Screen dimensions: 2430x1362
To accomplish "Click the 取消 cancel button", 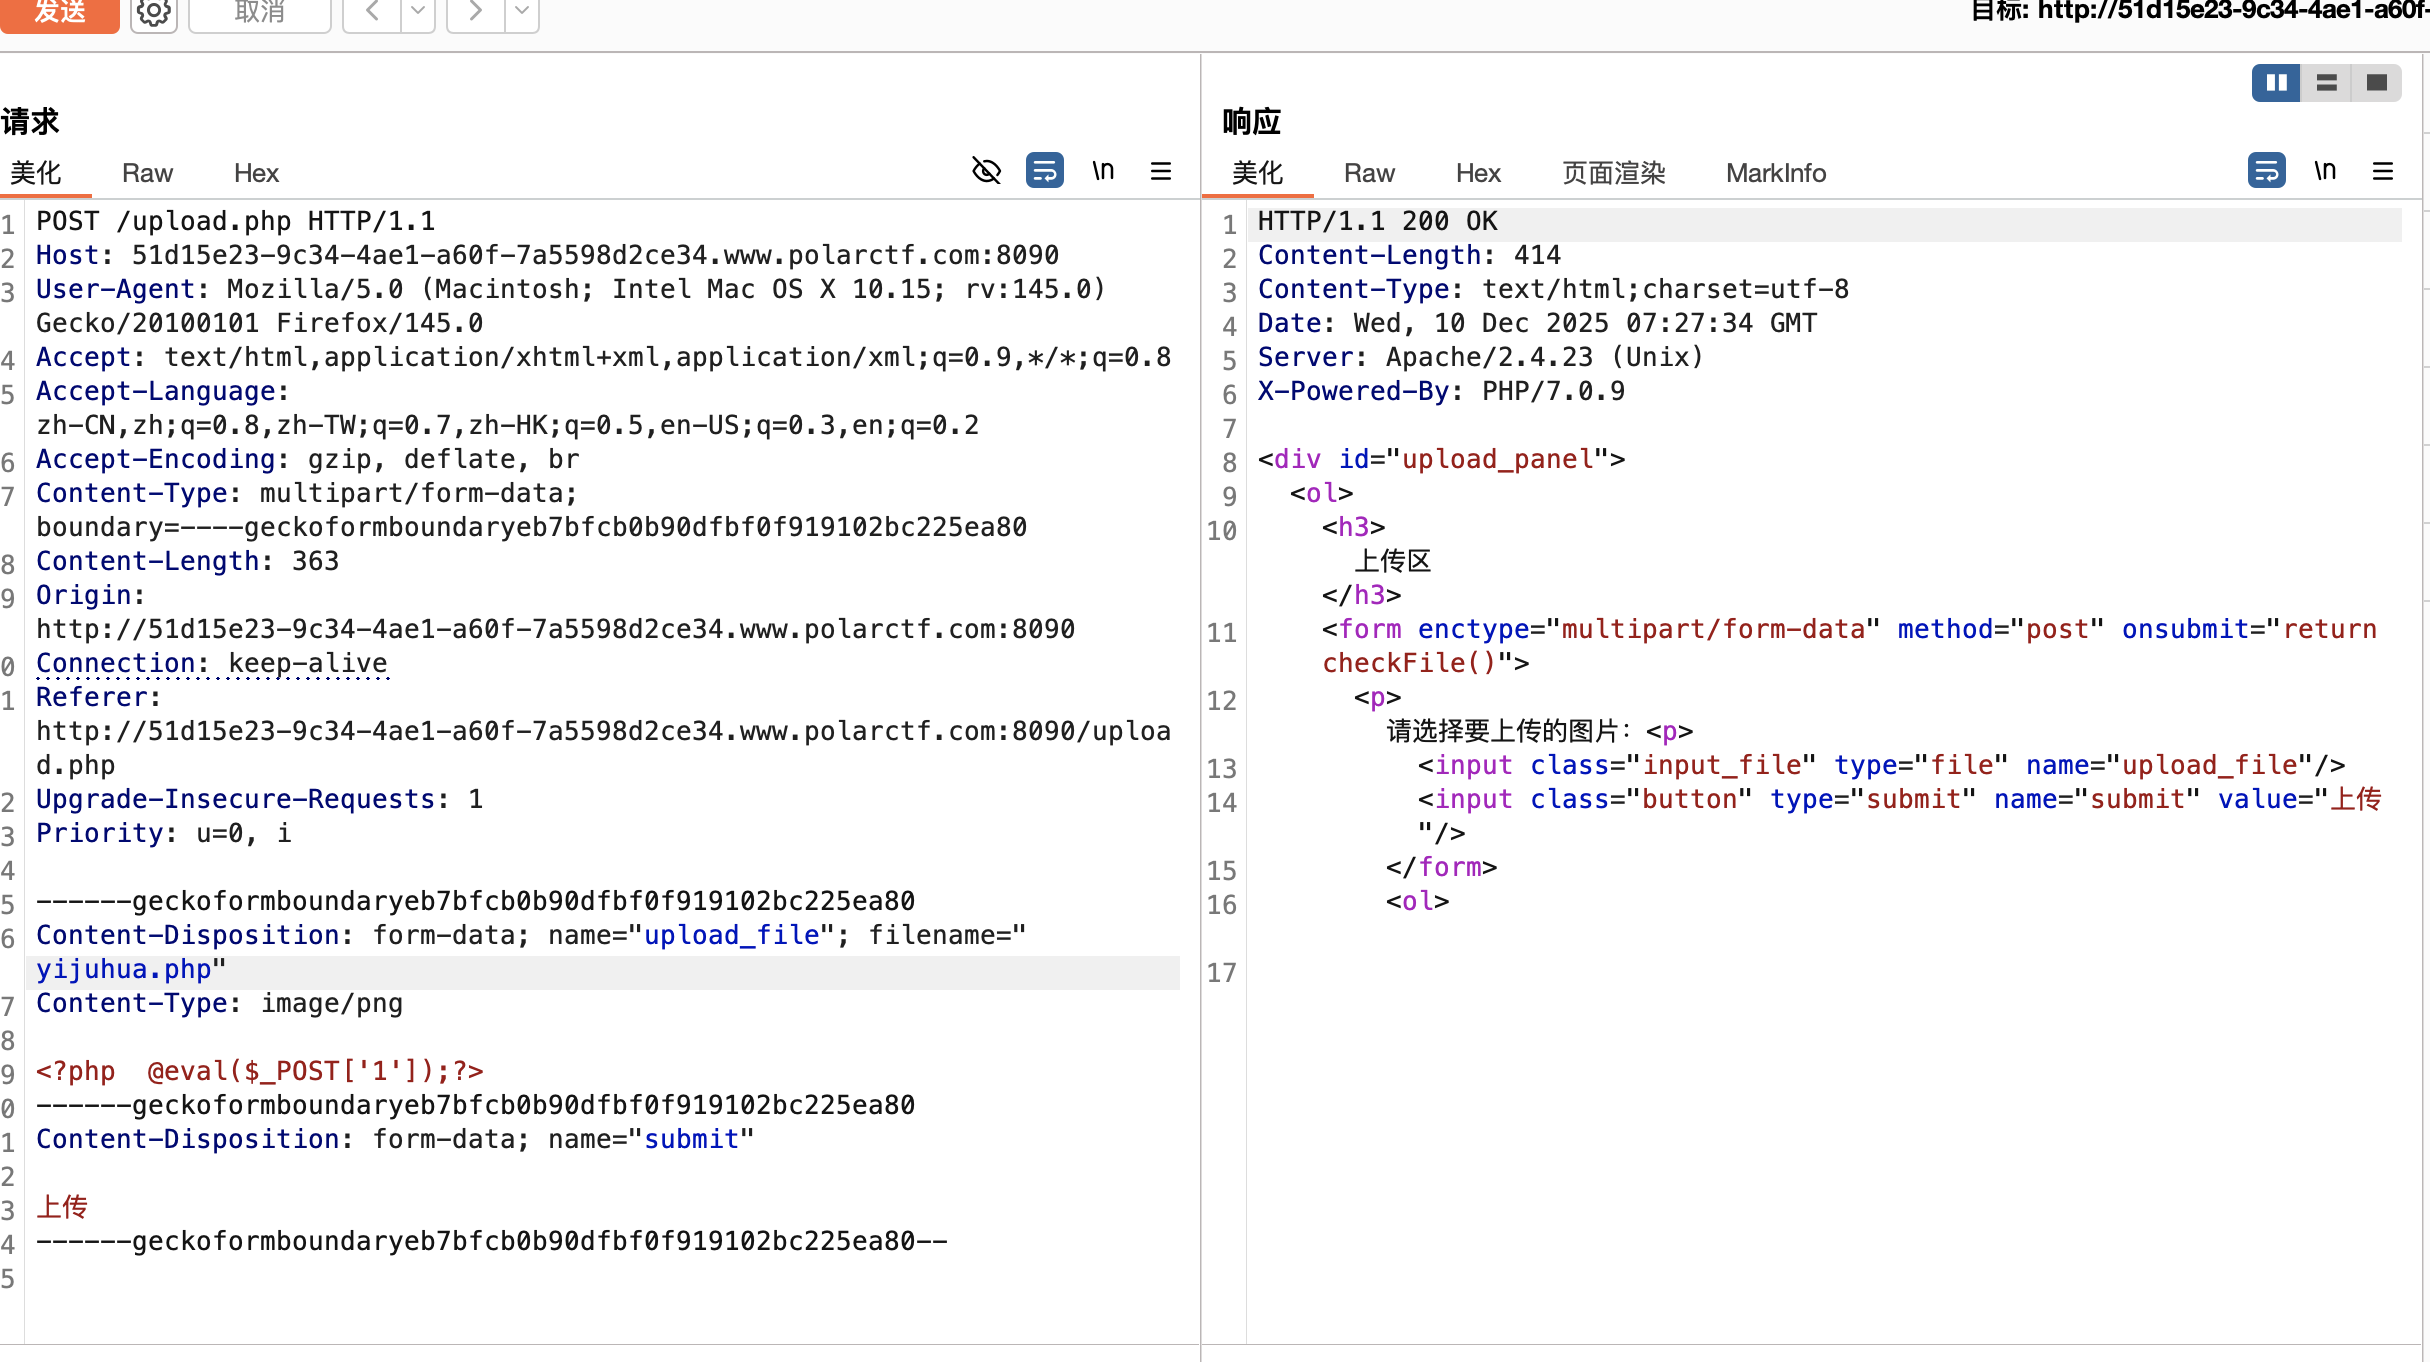I will pyautogui.click(x=260, y=13).
